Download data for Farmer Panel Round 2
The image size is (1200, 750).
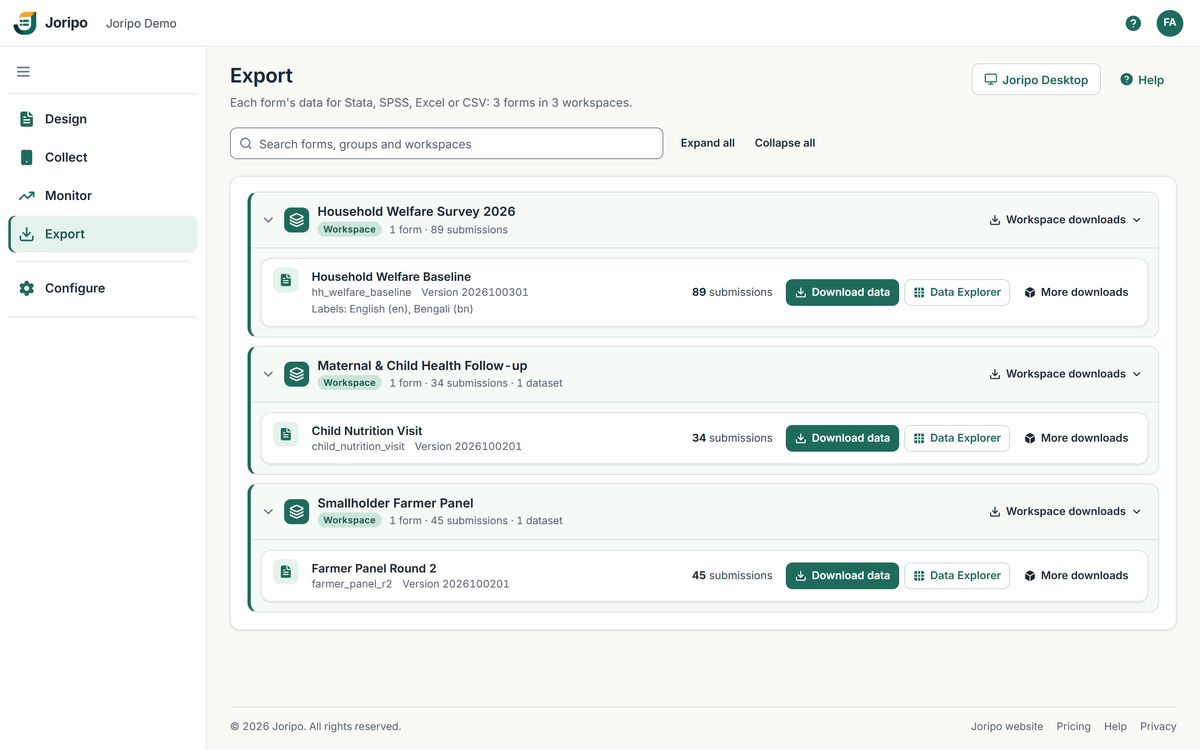click(x=842, y=575)
